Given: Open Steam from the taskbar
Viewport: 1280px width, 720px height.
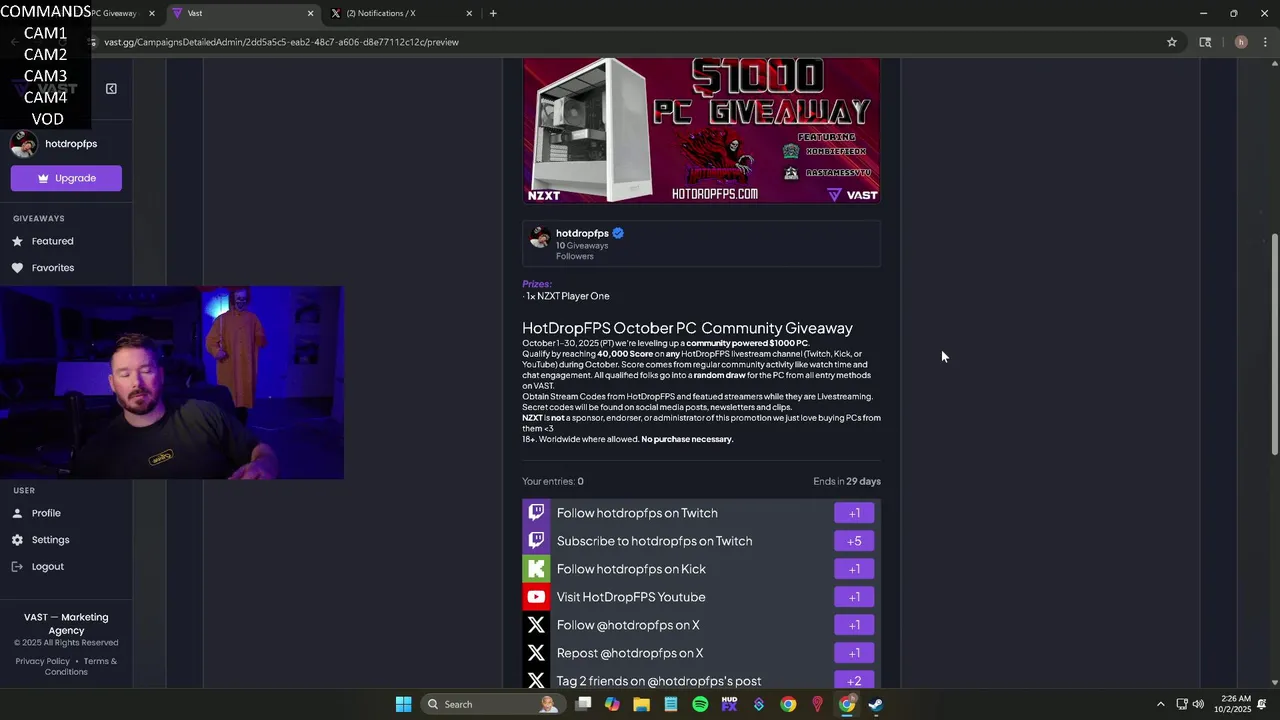Looking at the screenshot, I should tap(875, 704).
